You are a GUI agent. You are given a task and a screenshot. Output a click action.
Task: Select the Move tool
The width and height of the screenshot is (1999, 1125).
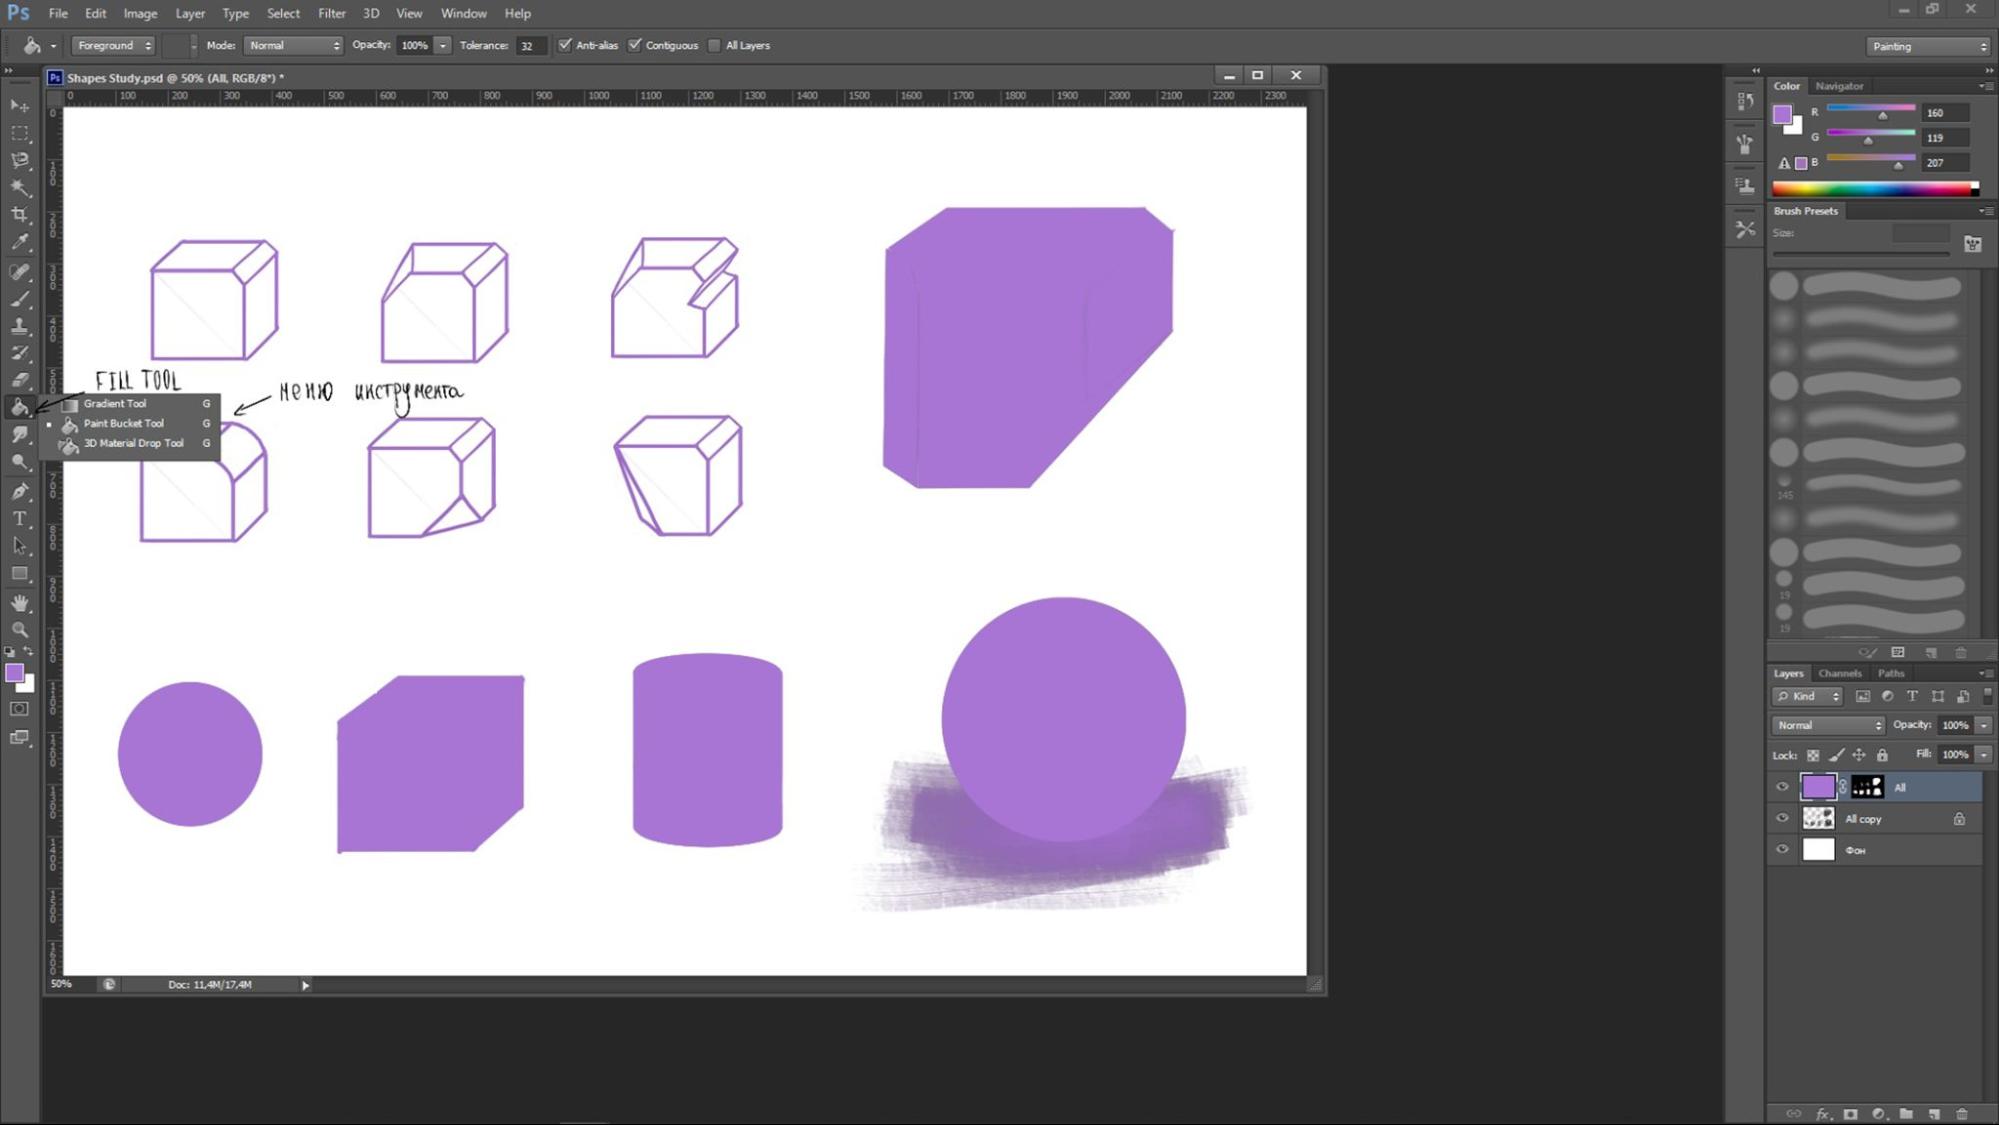click(x=20, y=105)
